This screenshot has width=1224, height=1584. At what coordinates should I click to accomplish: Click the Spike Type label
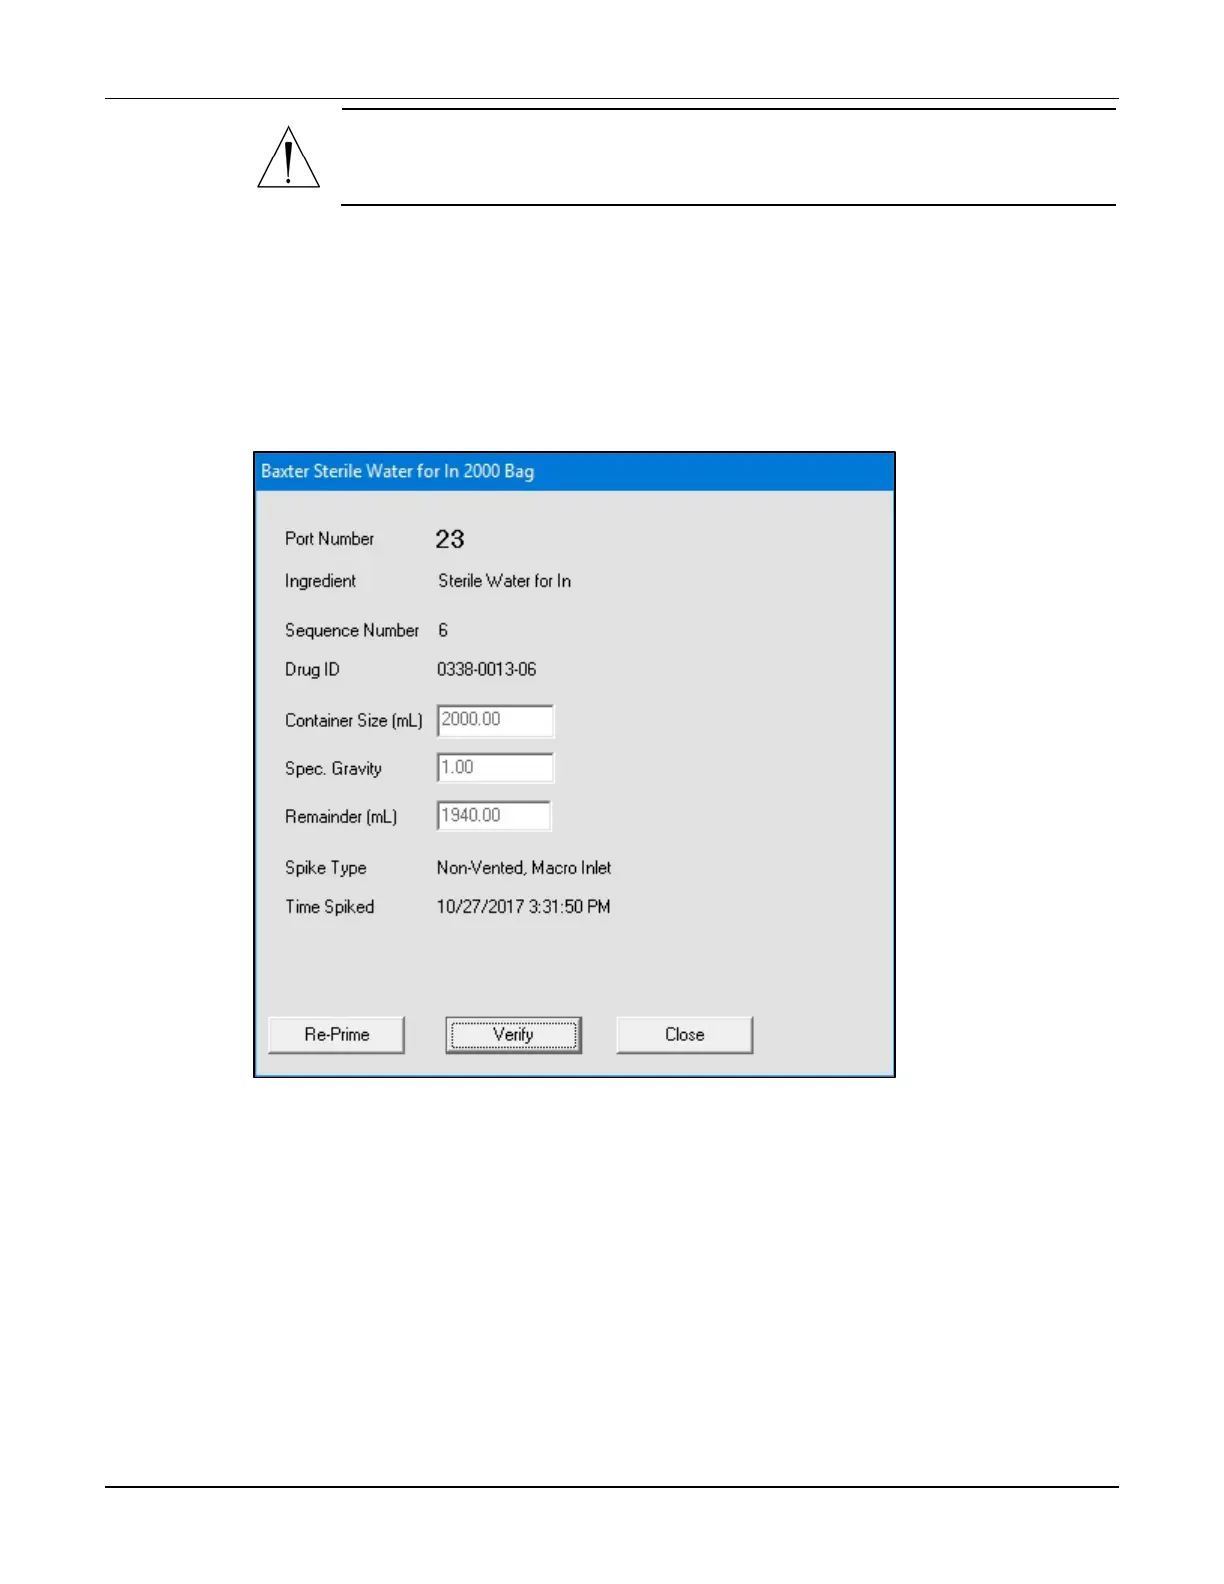pos(325,868)
